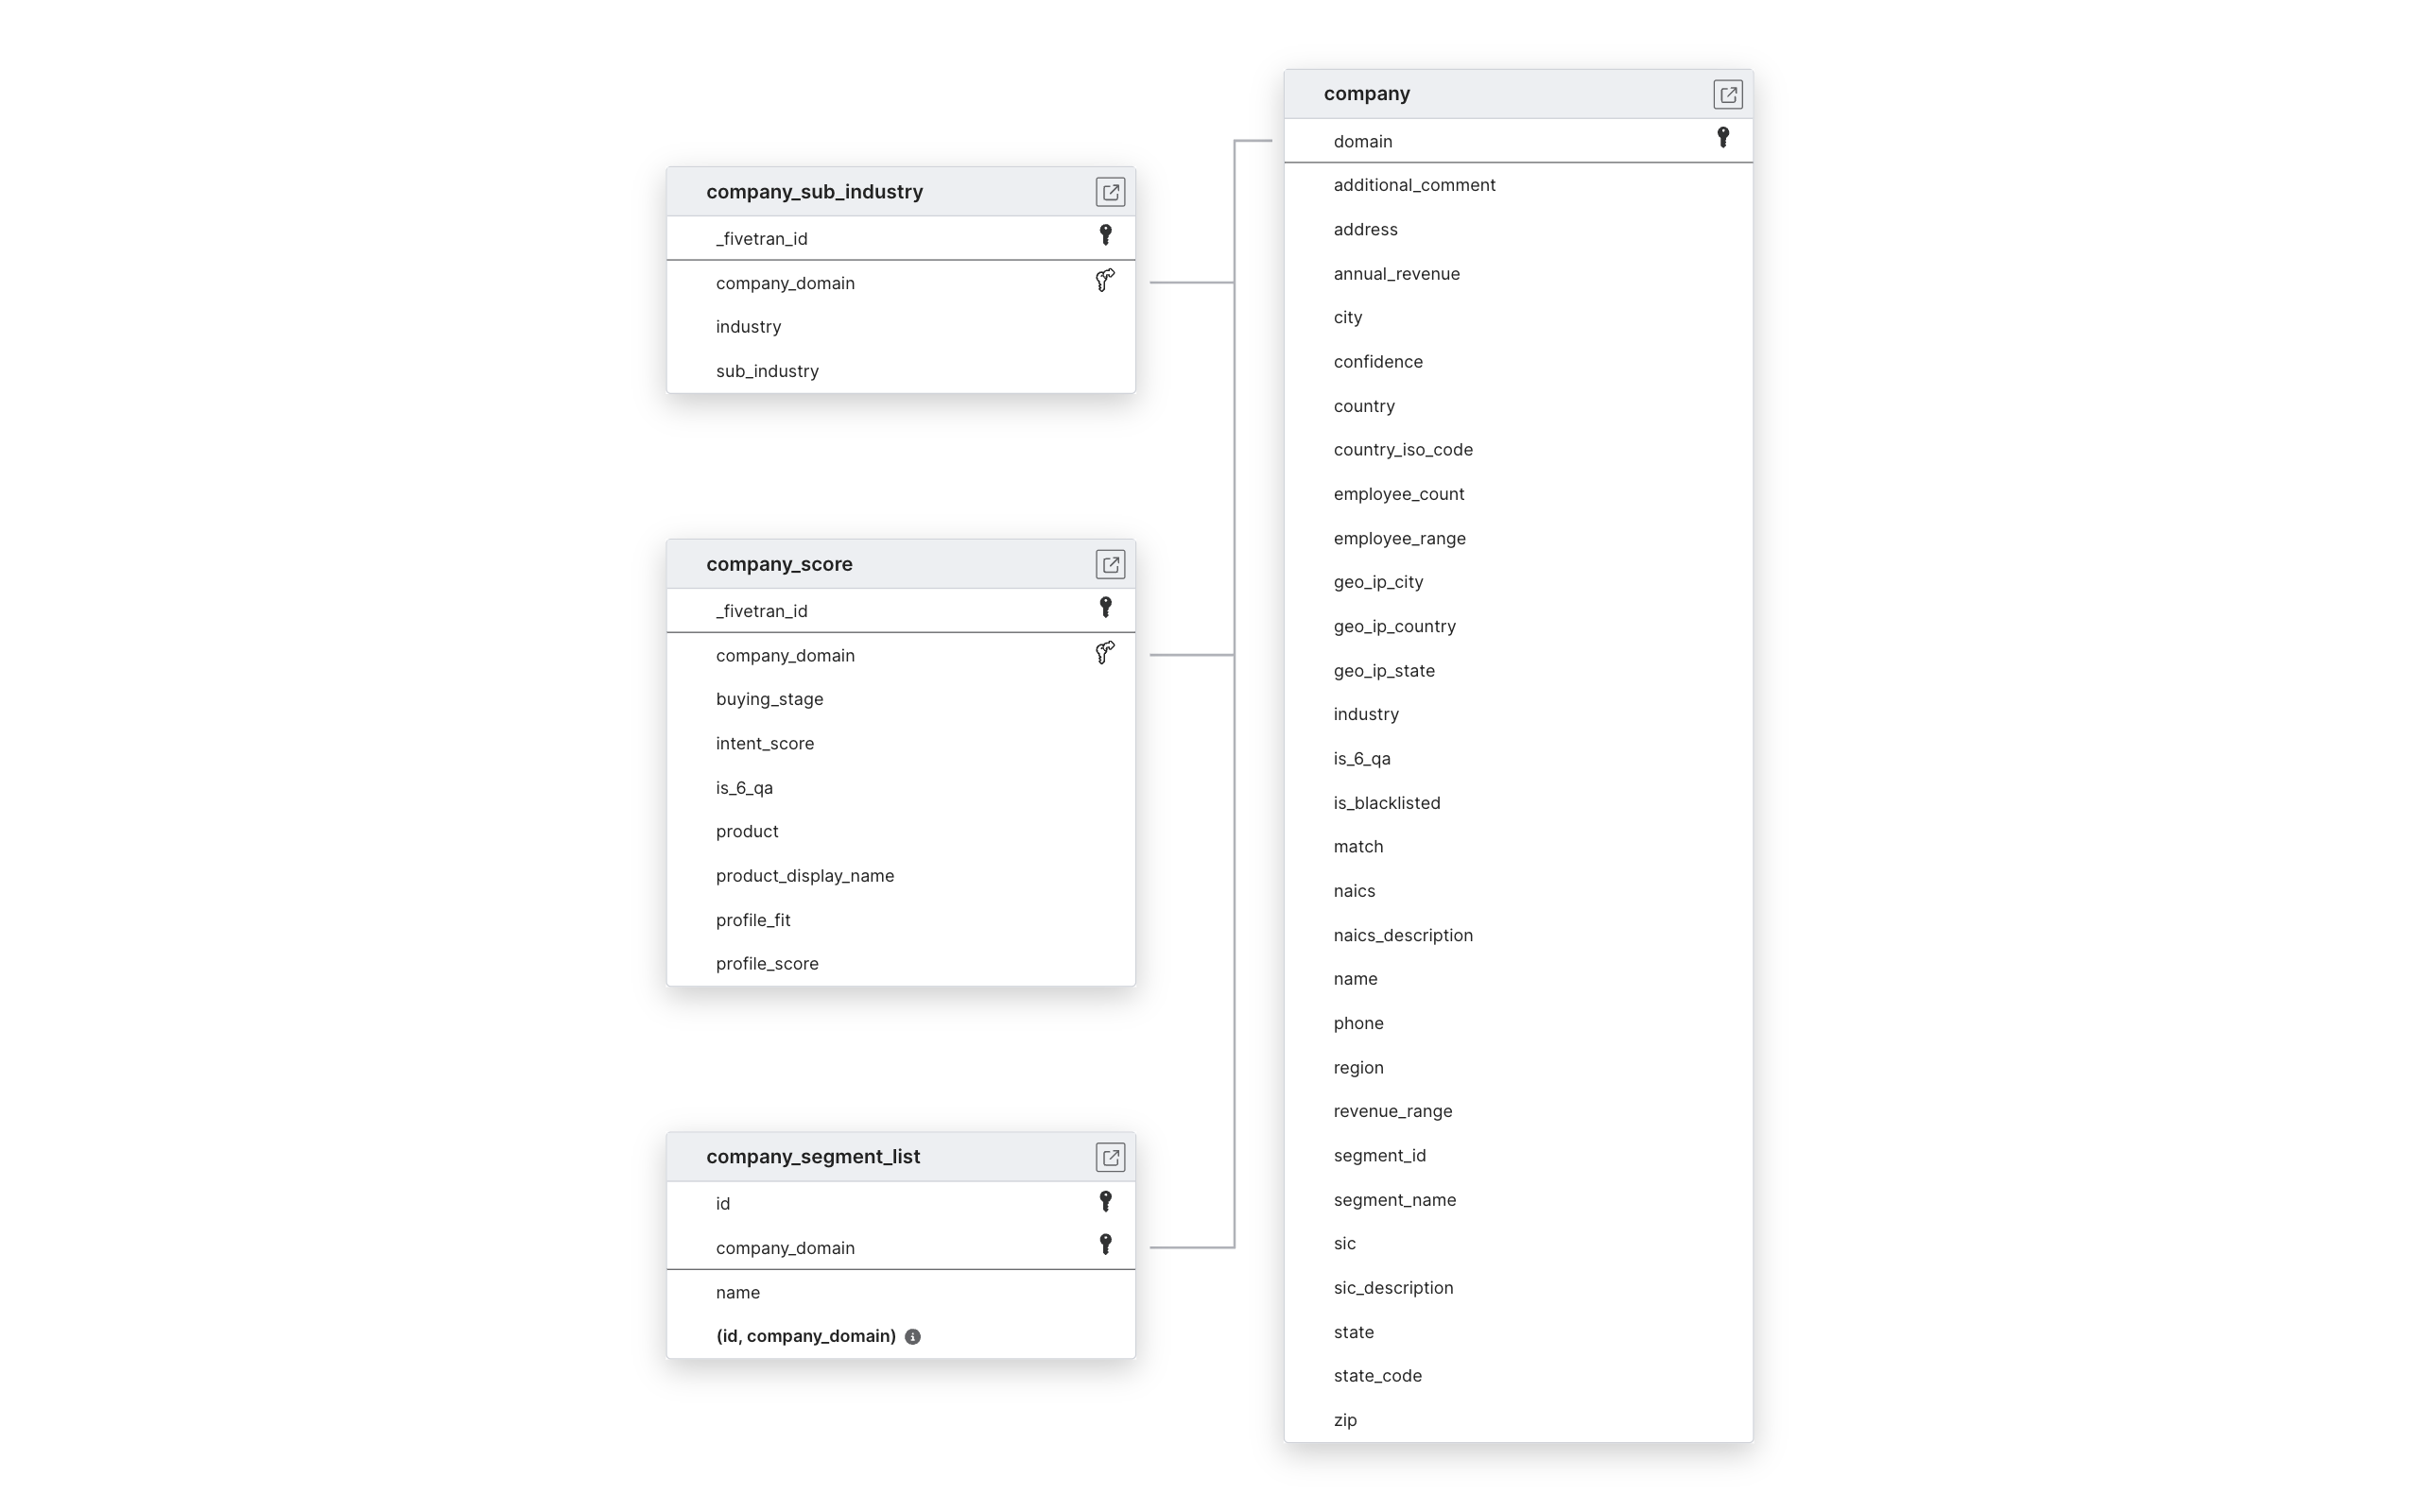The image size is (2420, 1512).
Task: Click the external link icon on company_score
Action: (1110, 562)
